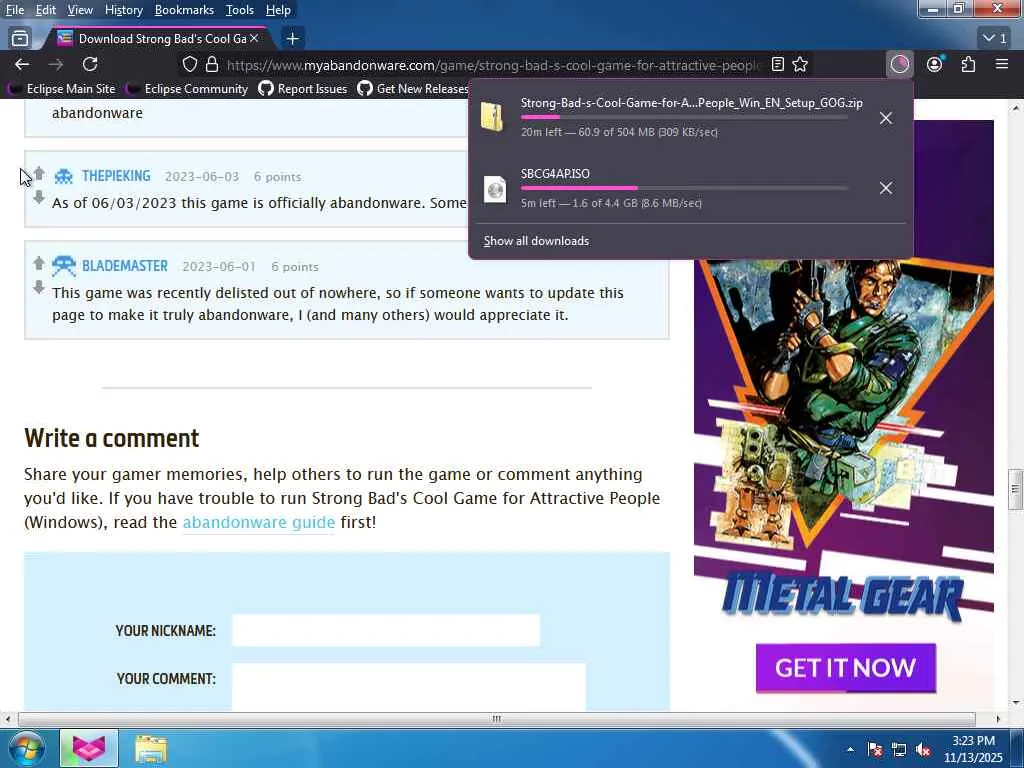The width and height of the screenshot is (1024, 768).
Task: Click the address bar URL
Action: click(x=494, y=65)
